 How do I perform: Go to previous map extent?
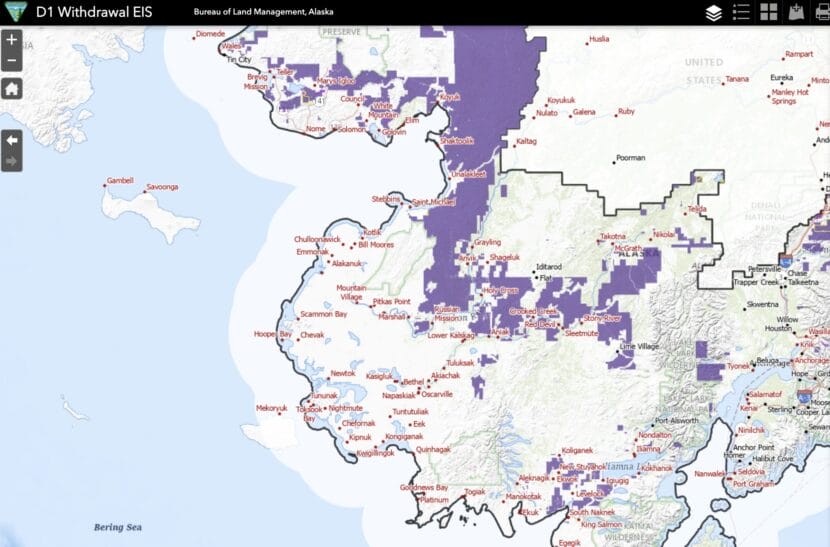[x=12, y=140]
